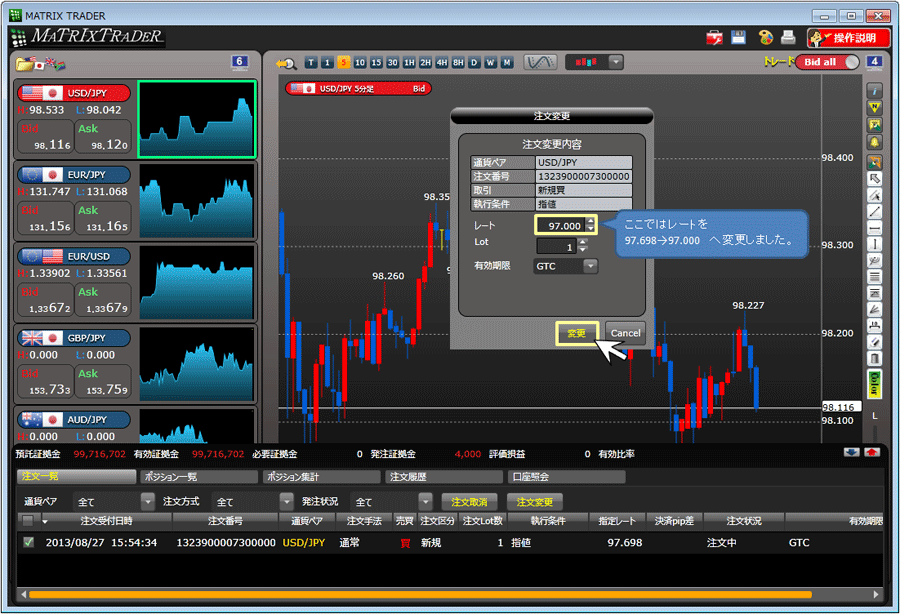Select the diagonal trend line tool
900x614 pixels.
pyautogui.click(x=874, y=212)
